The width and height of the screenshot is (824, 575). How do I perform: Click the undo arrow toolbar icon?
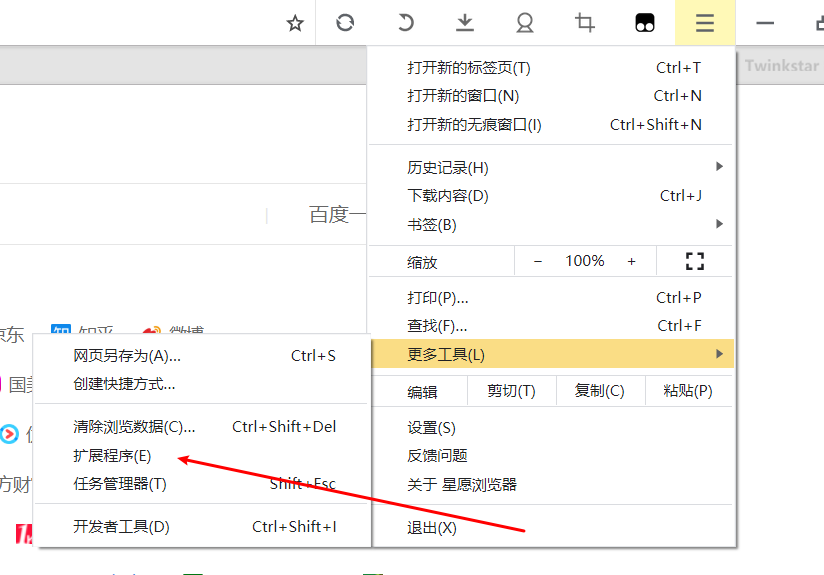[x=405, y=23]
